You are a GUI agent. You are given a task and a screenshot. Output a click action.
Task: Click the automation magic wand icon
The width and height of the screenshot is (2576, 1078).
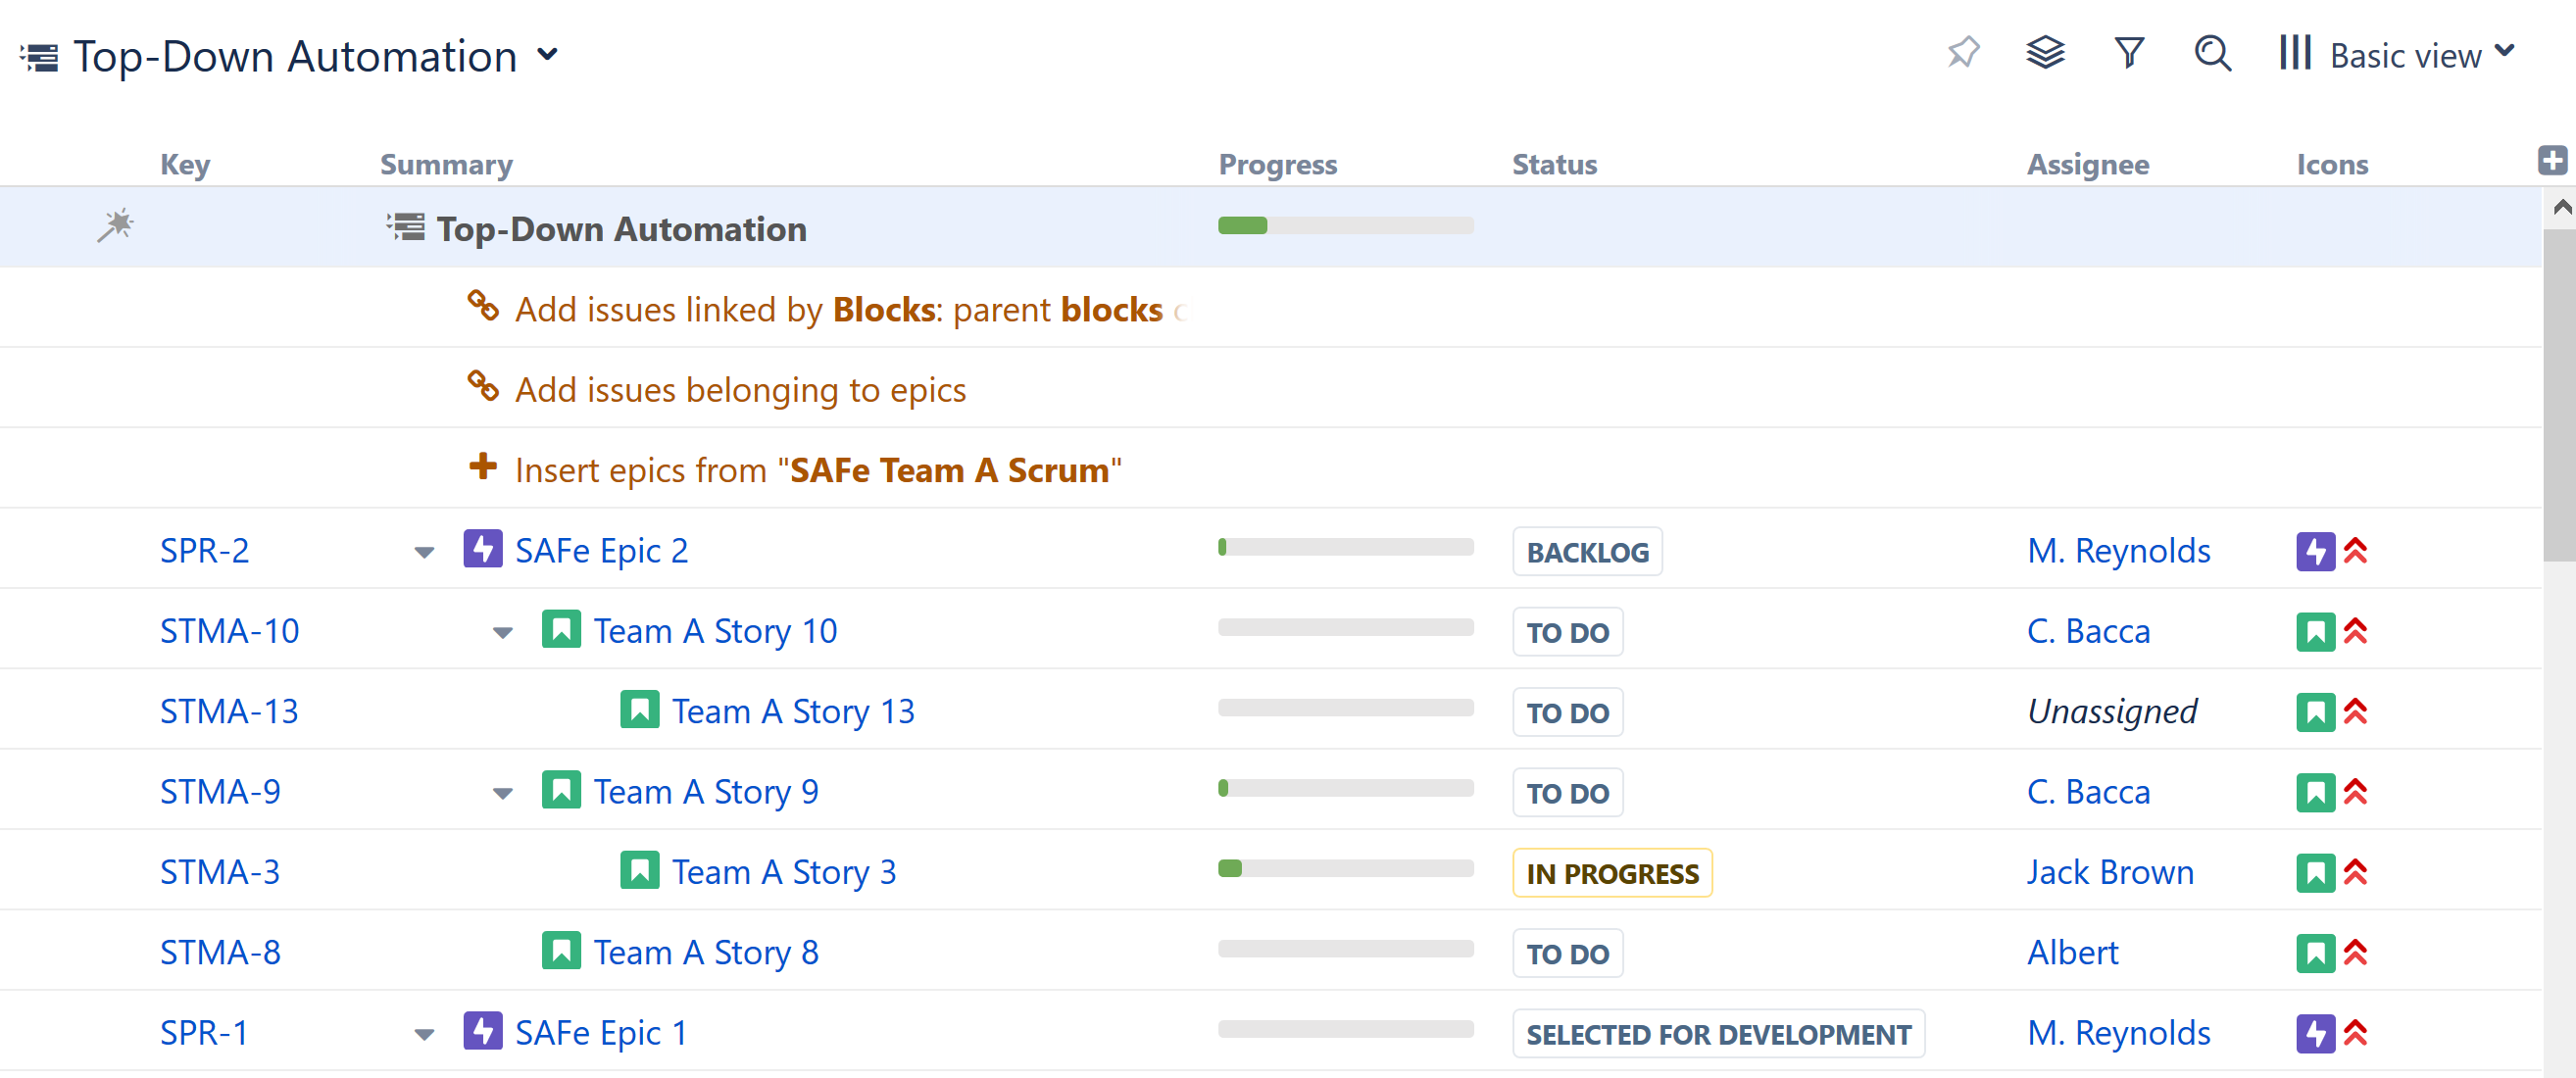[x=115, y=226]
